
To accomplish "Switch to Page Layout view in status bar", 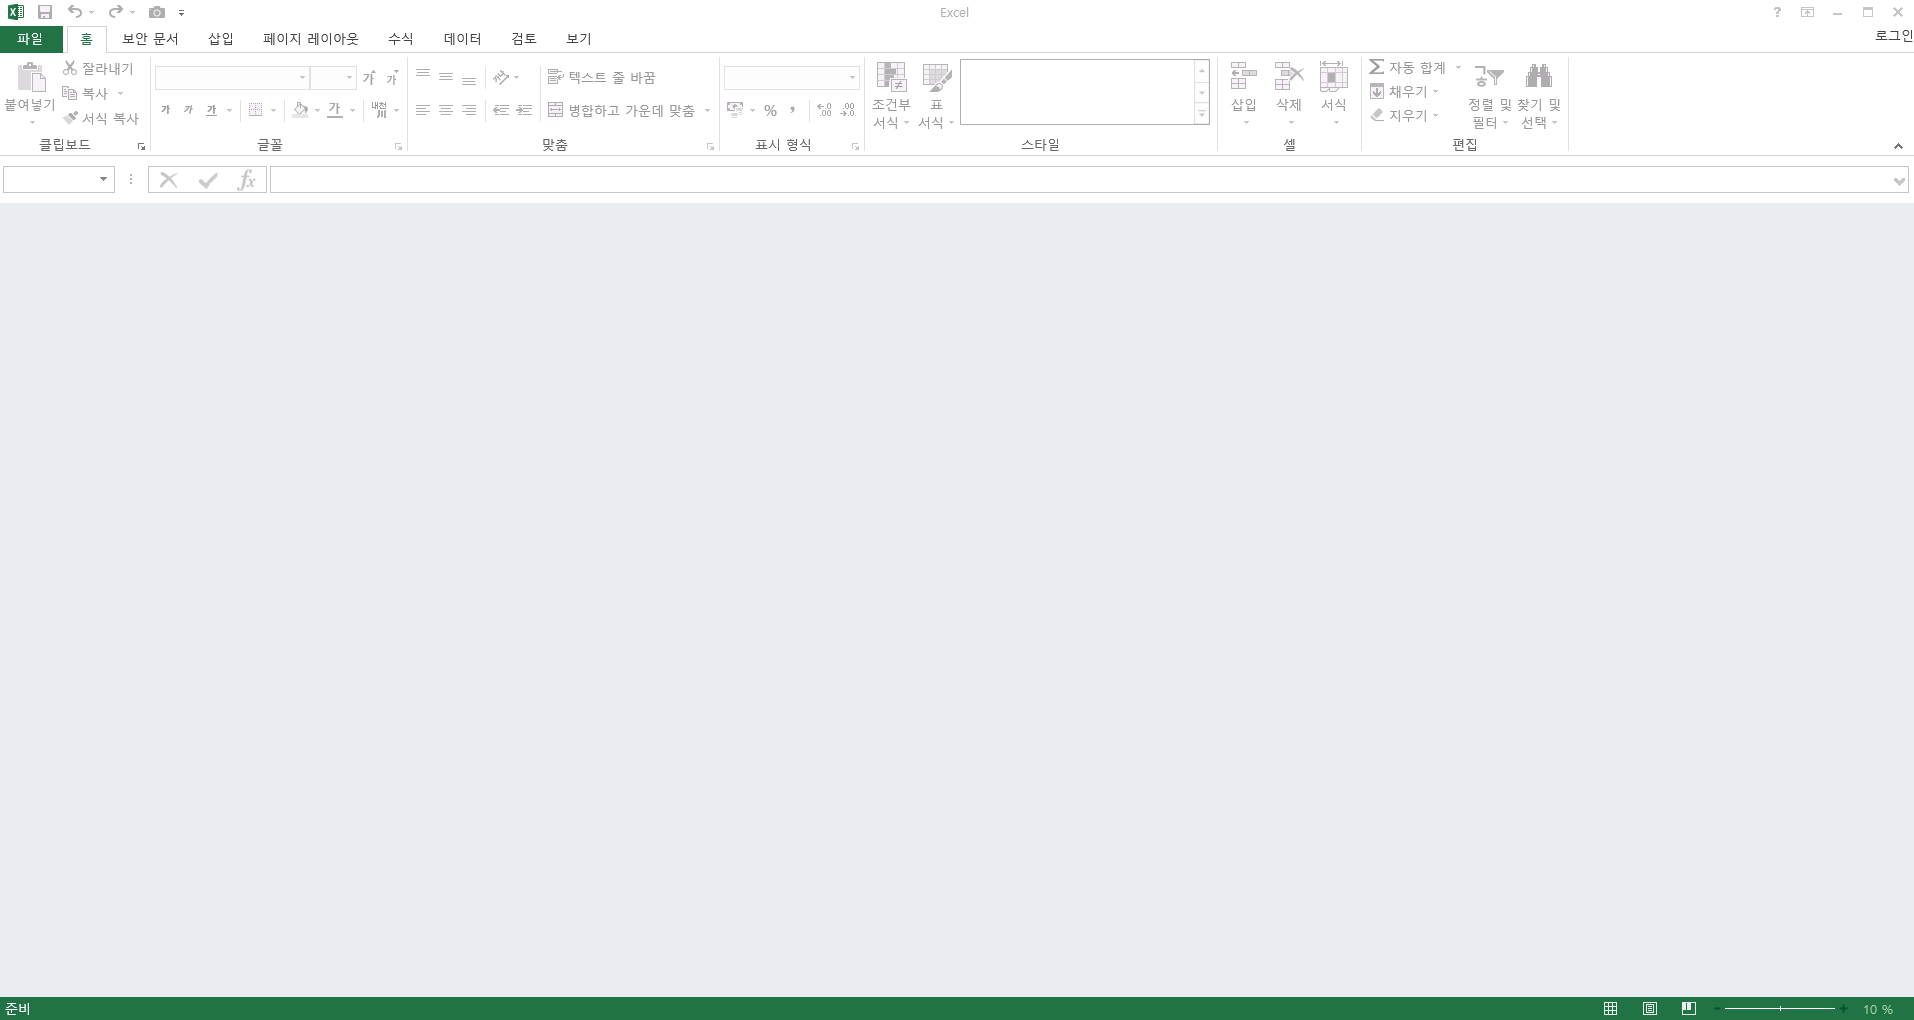I will coord(1650,1009).
